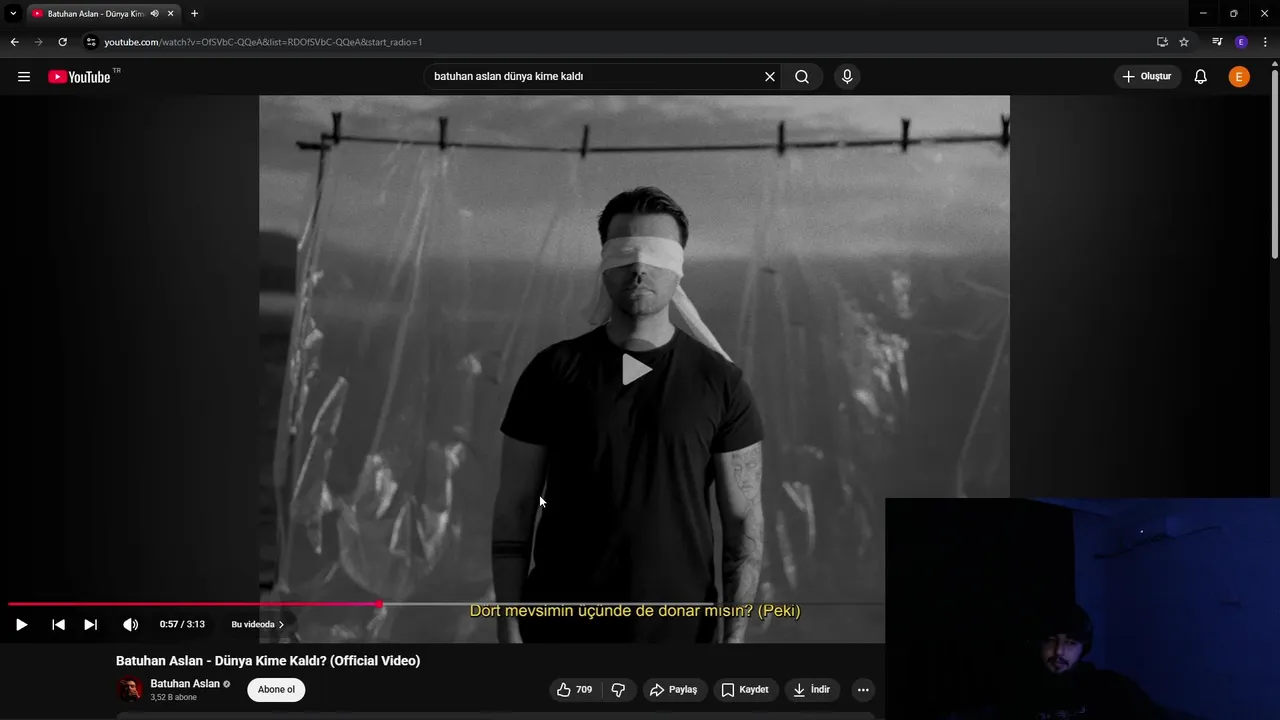Click the search magnifier button

coord(802,77)
